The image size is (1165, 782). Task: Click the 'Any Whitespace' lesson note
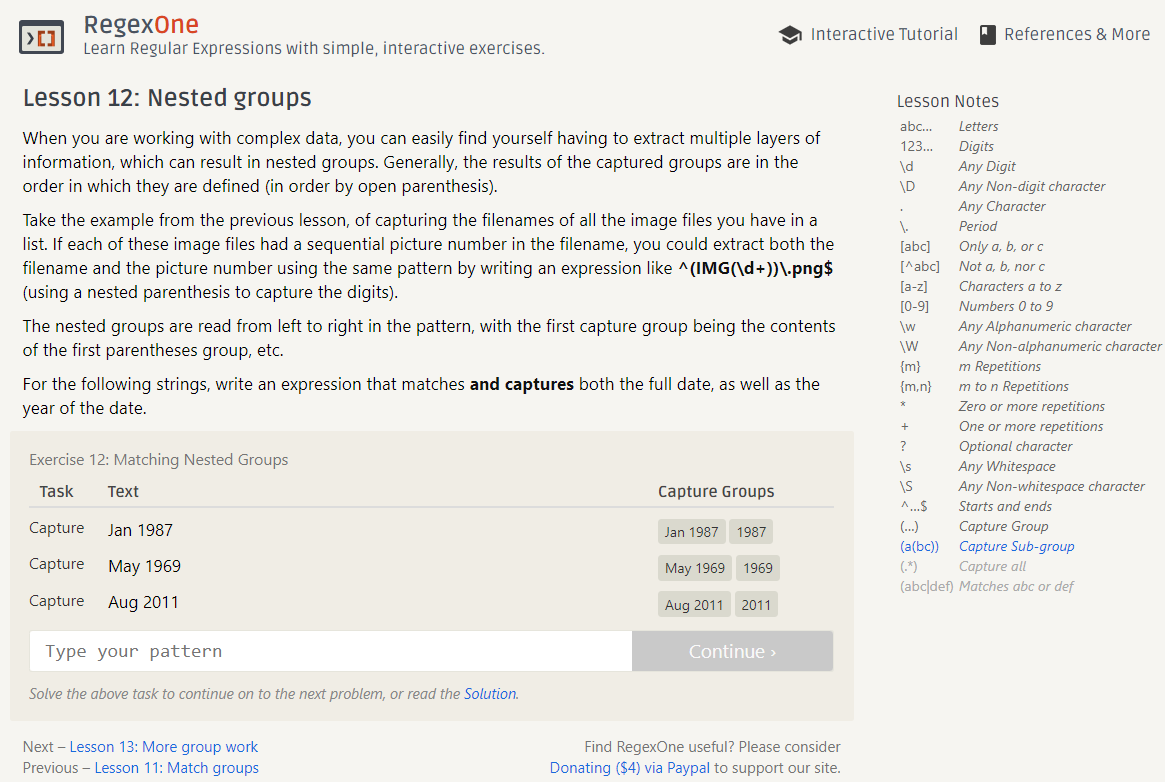pos(1007,466)
